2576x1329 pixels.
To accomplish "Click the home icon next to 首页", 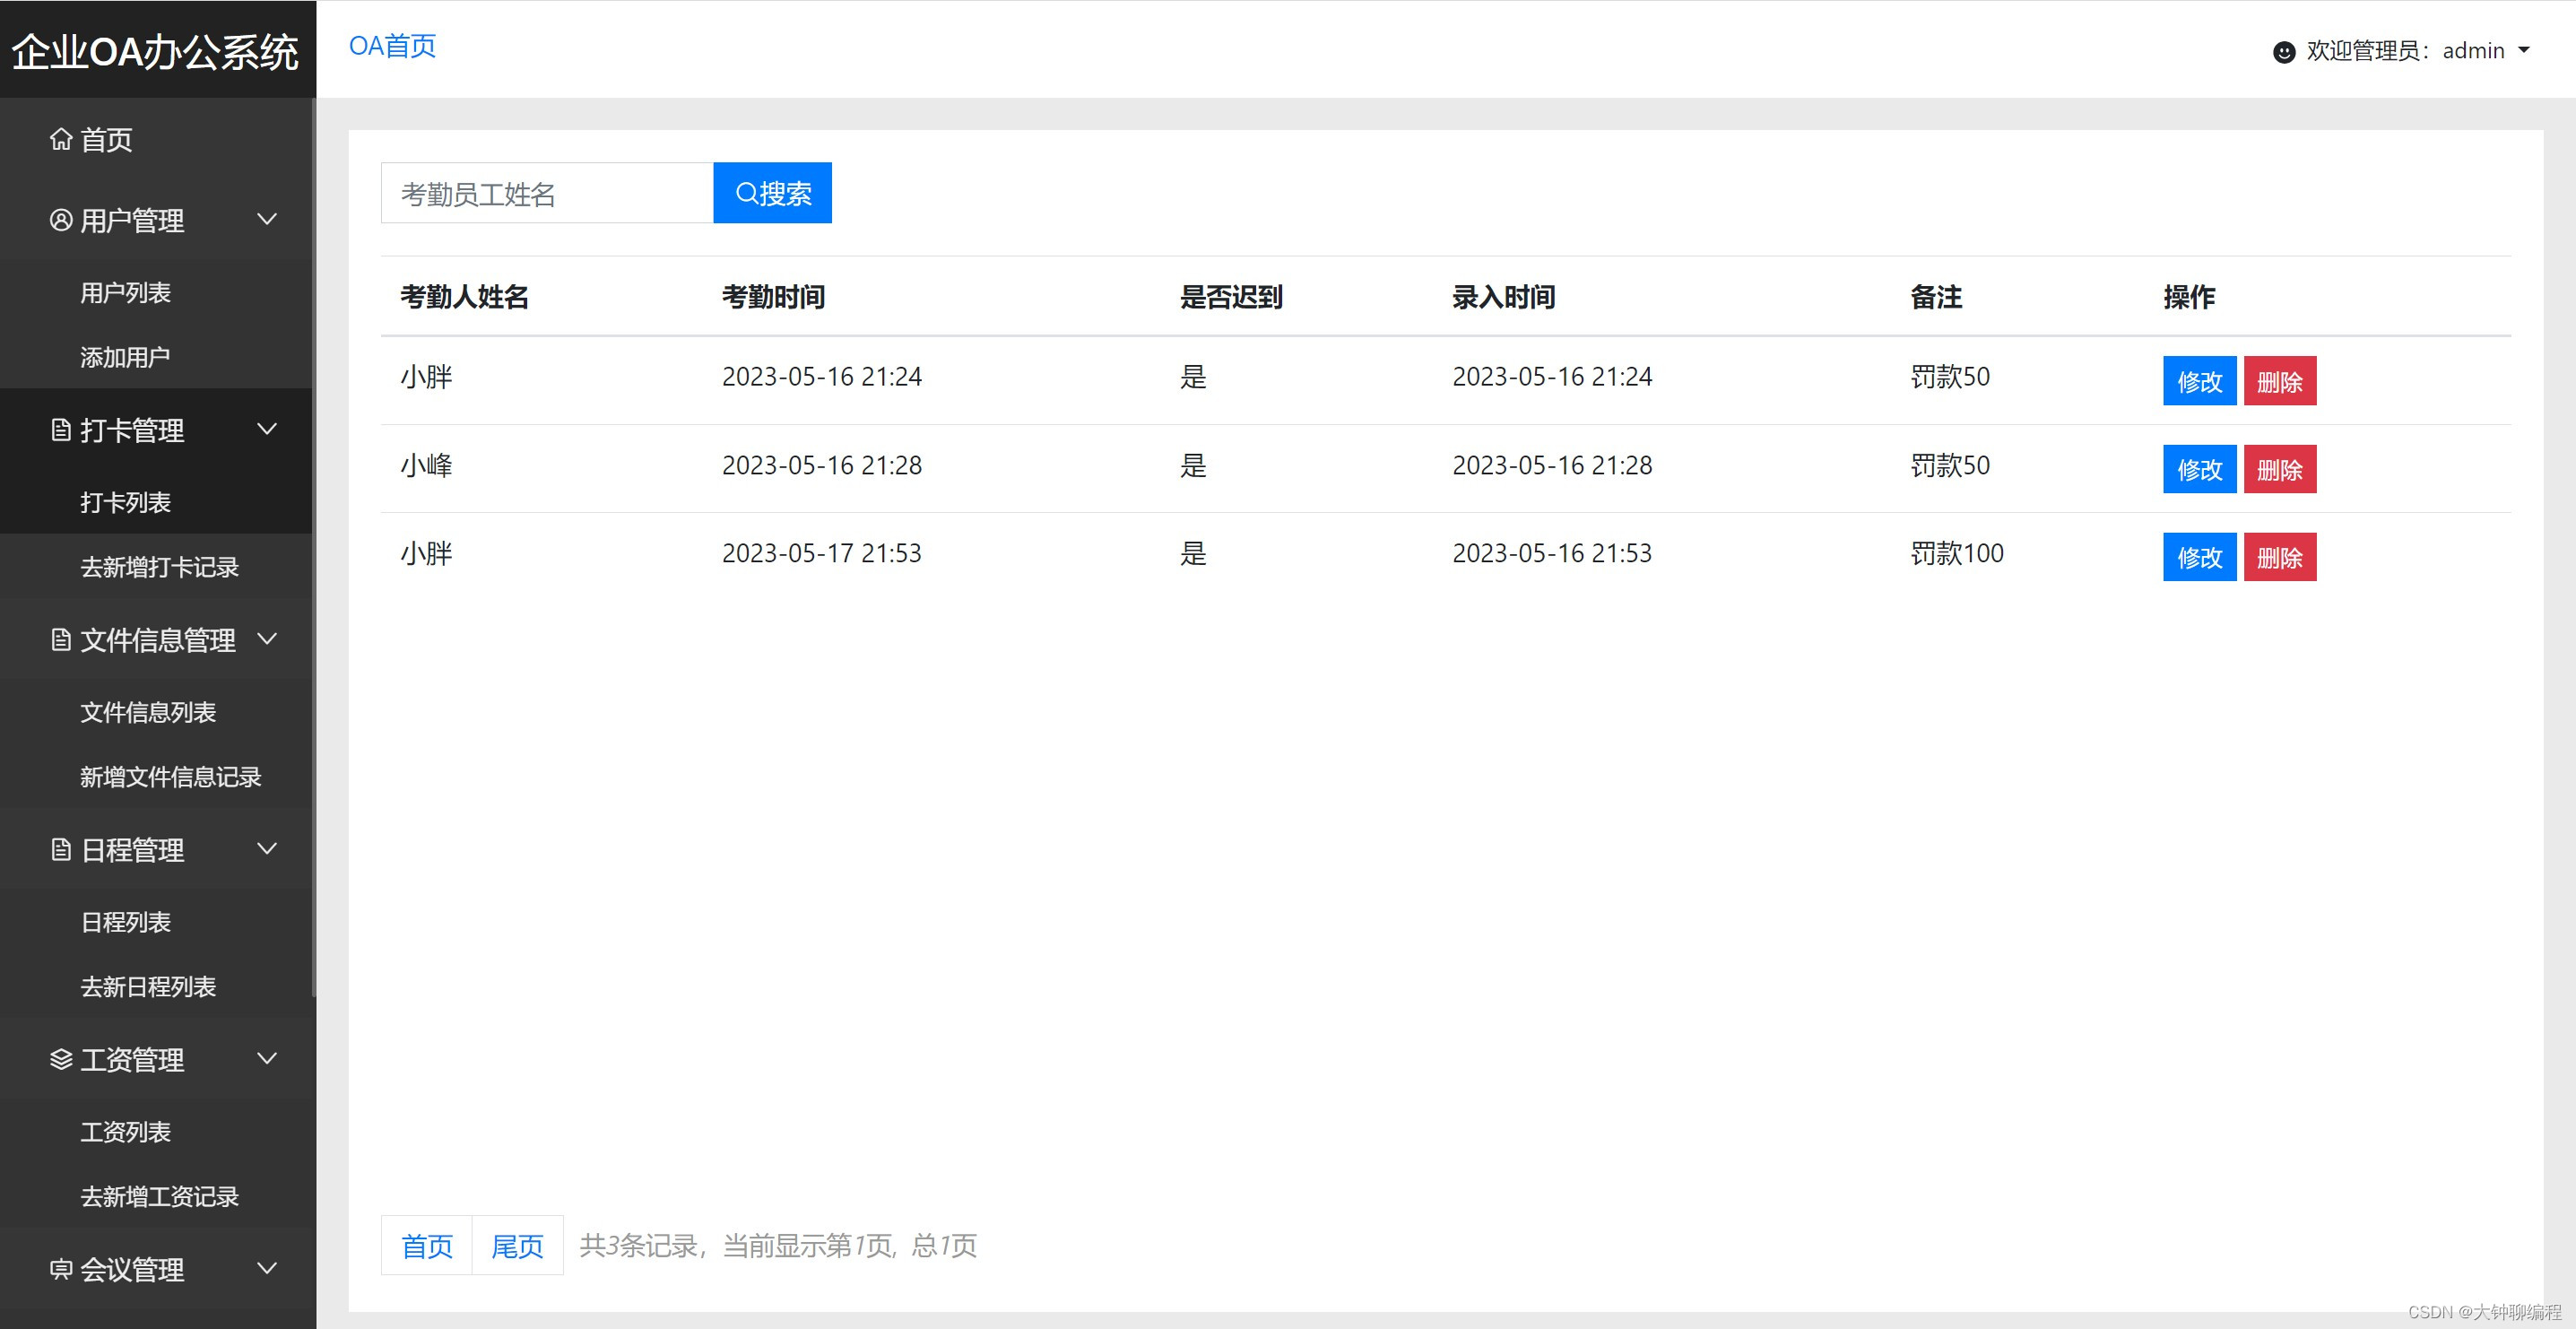I will [60, 140].
